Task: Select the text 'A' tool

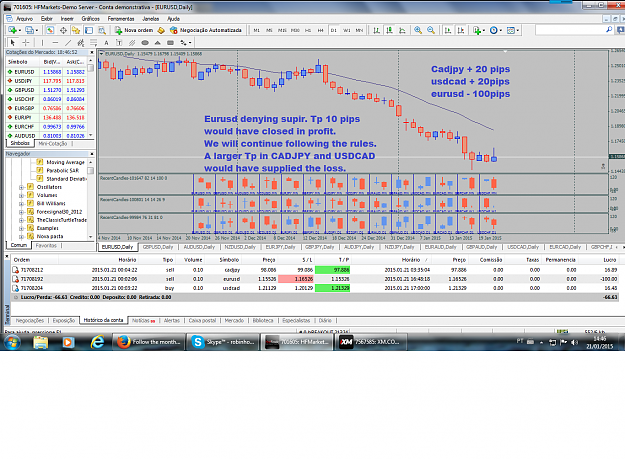Action: click(x=106, y=43)
